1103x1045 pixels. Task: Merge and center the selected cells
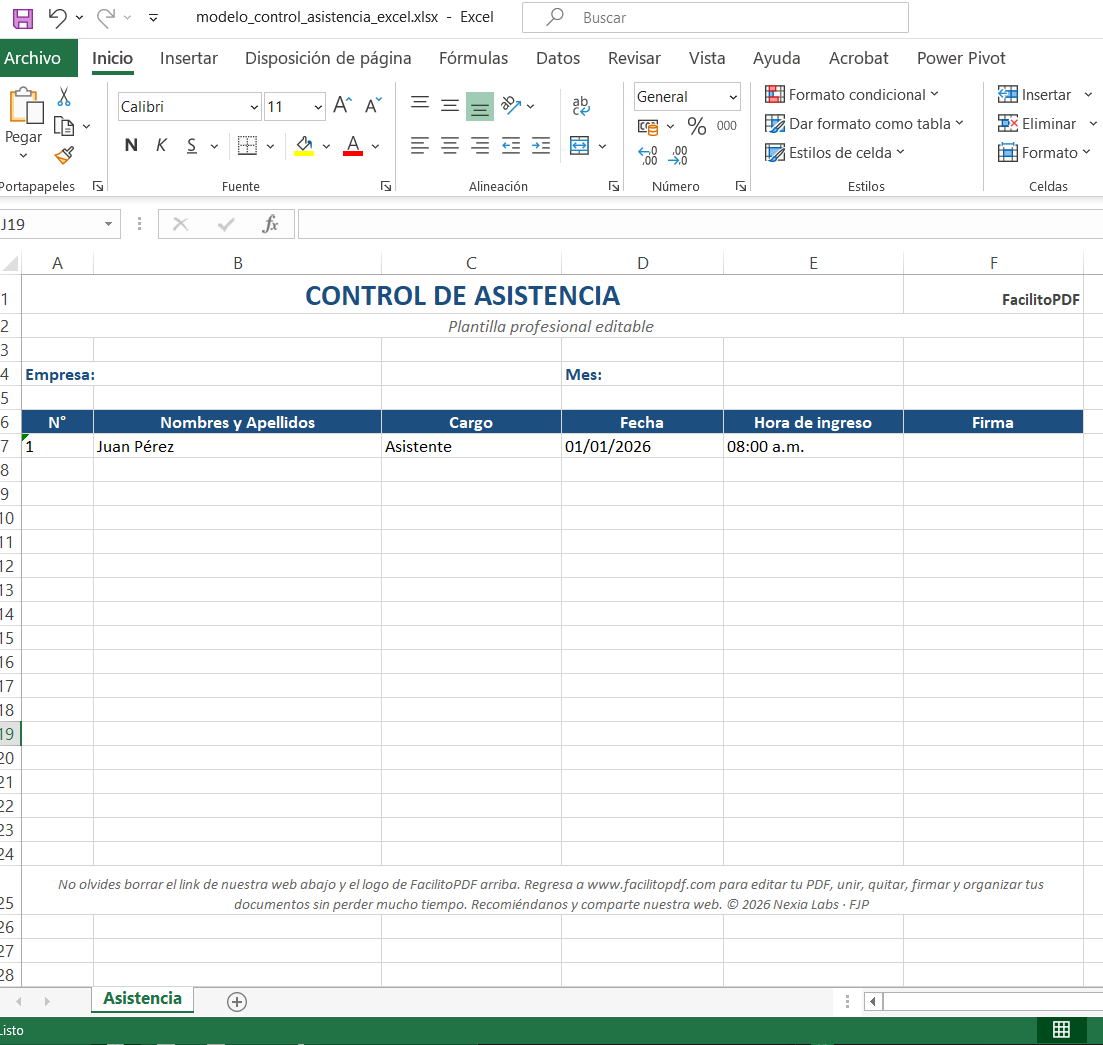[x=580, y=146]
